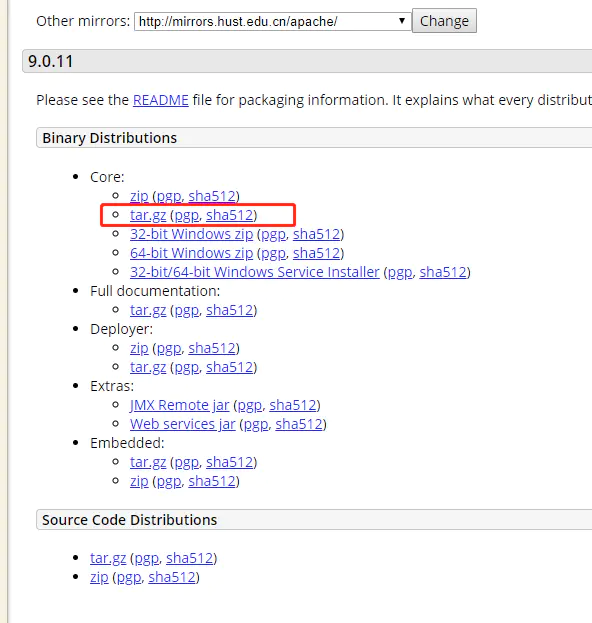Open sha512 checksum for Core zip
This screenshot has width=592, height=623.
pyautogui.click(x=212, y=196)
